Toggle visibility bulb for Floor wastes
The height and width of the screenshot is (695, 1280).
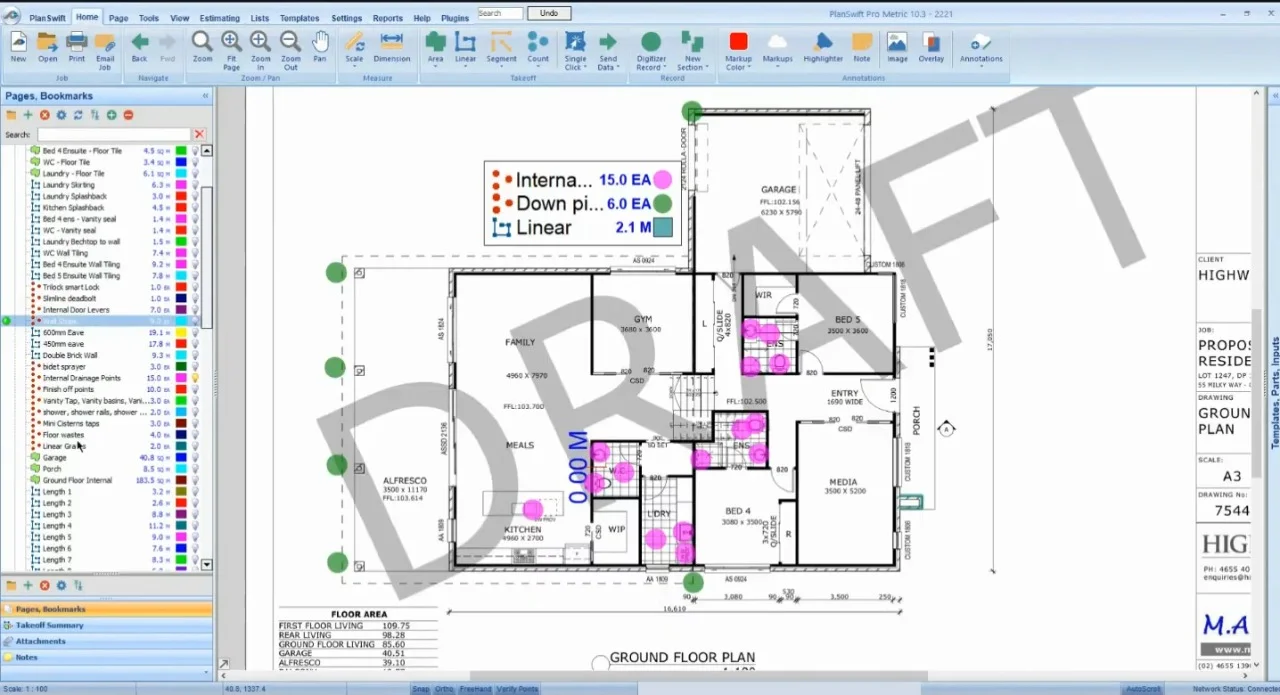point(195,435)
